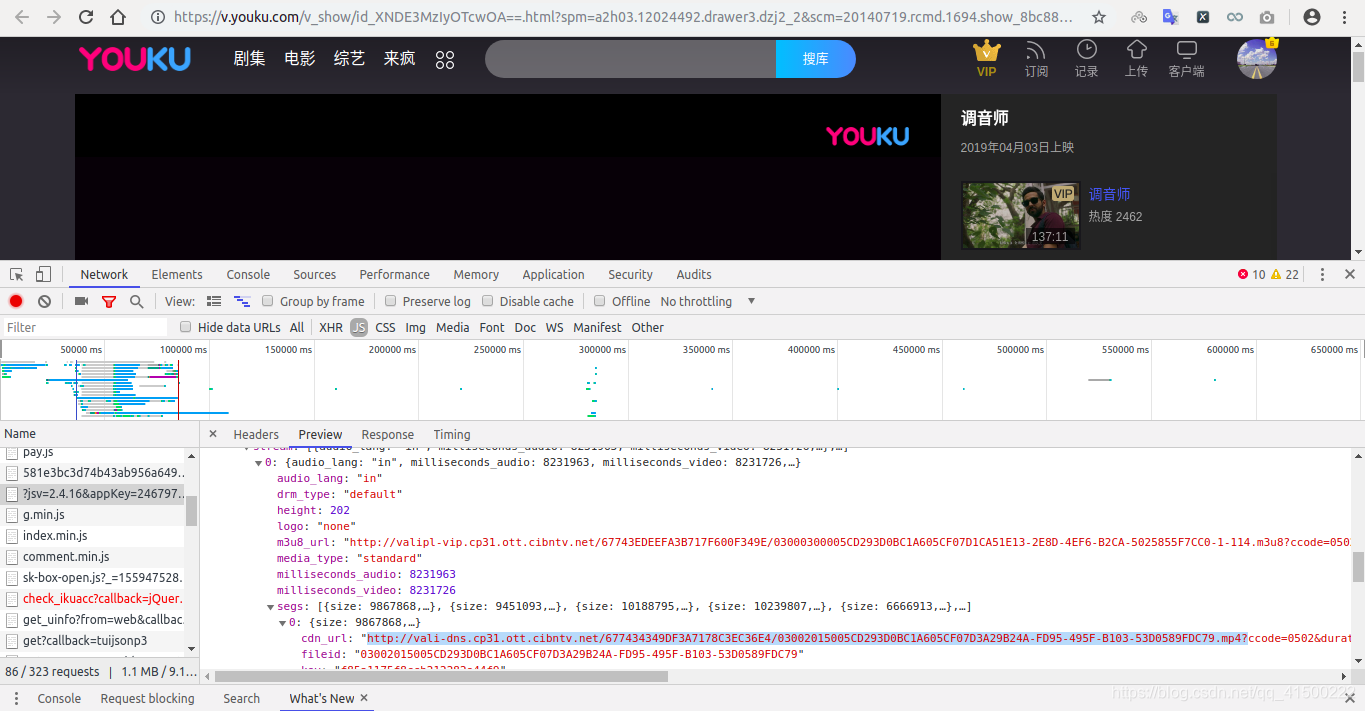Click the browser forward arrow
Screen dimensions: 1365x711
coord(54,17)
